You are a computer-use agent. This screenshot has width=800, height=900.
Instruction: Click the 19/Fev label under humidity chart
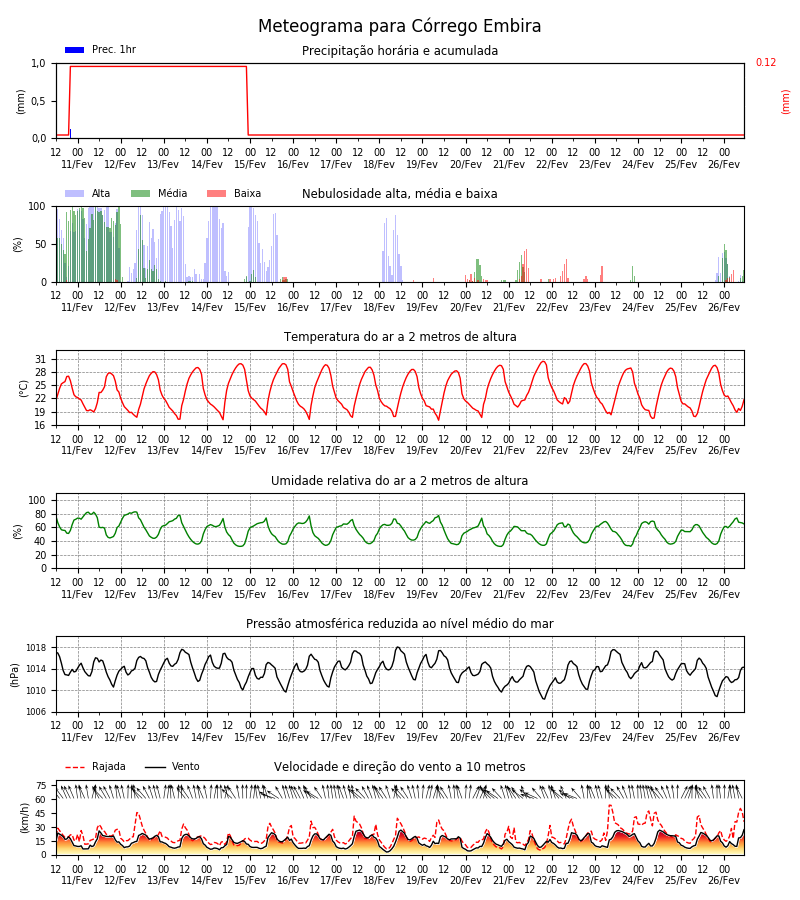(422, 594)
